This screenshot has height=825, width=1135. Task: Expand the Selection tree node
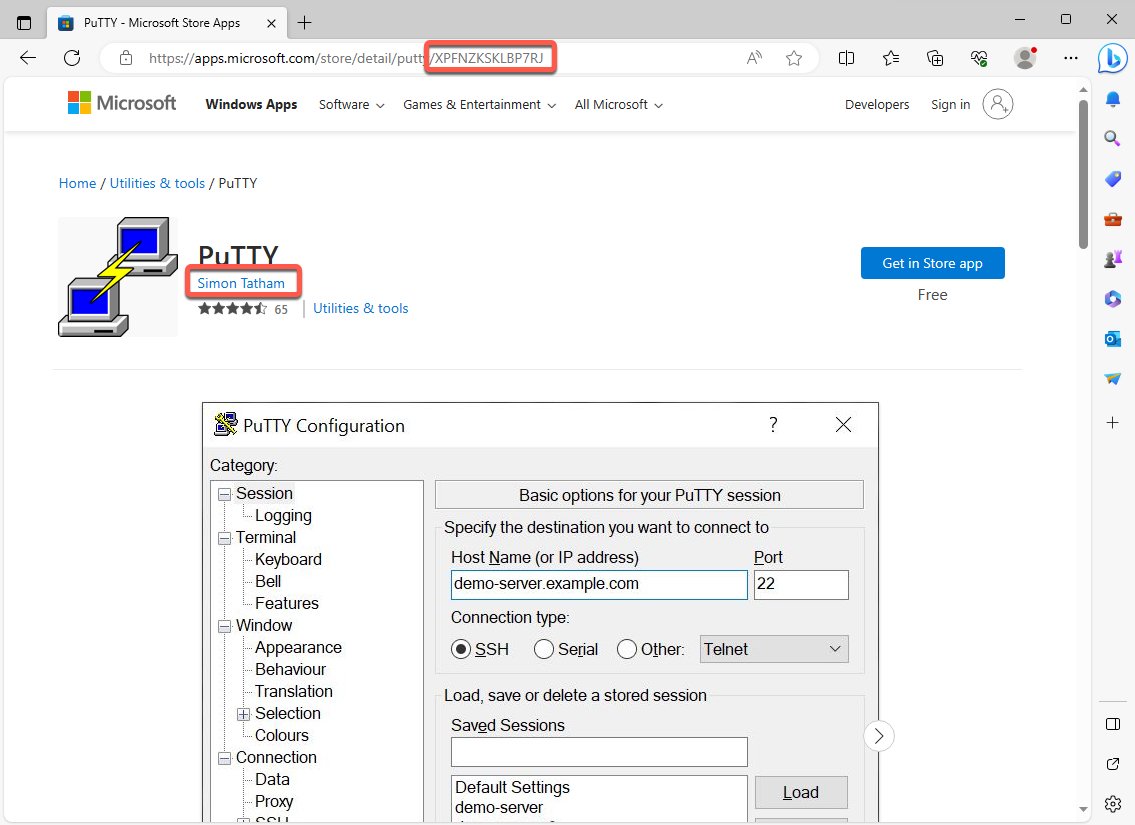244,714
